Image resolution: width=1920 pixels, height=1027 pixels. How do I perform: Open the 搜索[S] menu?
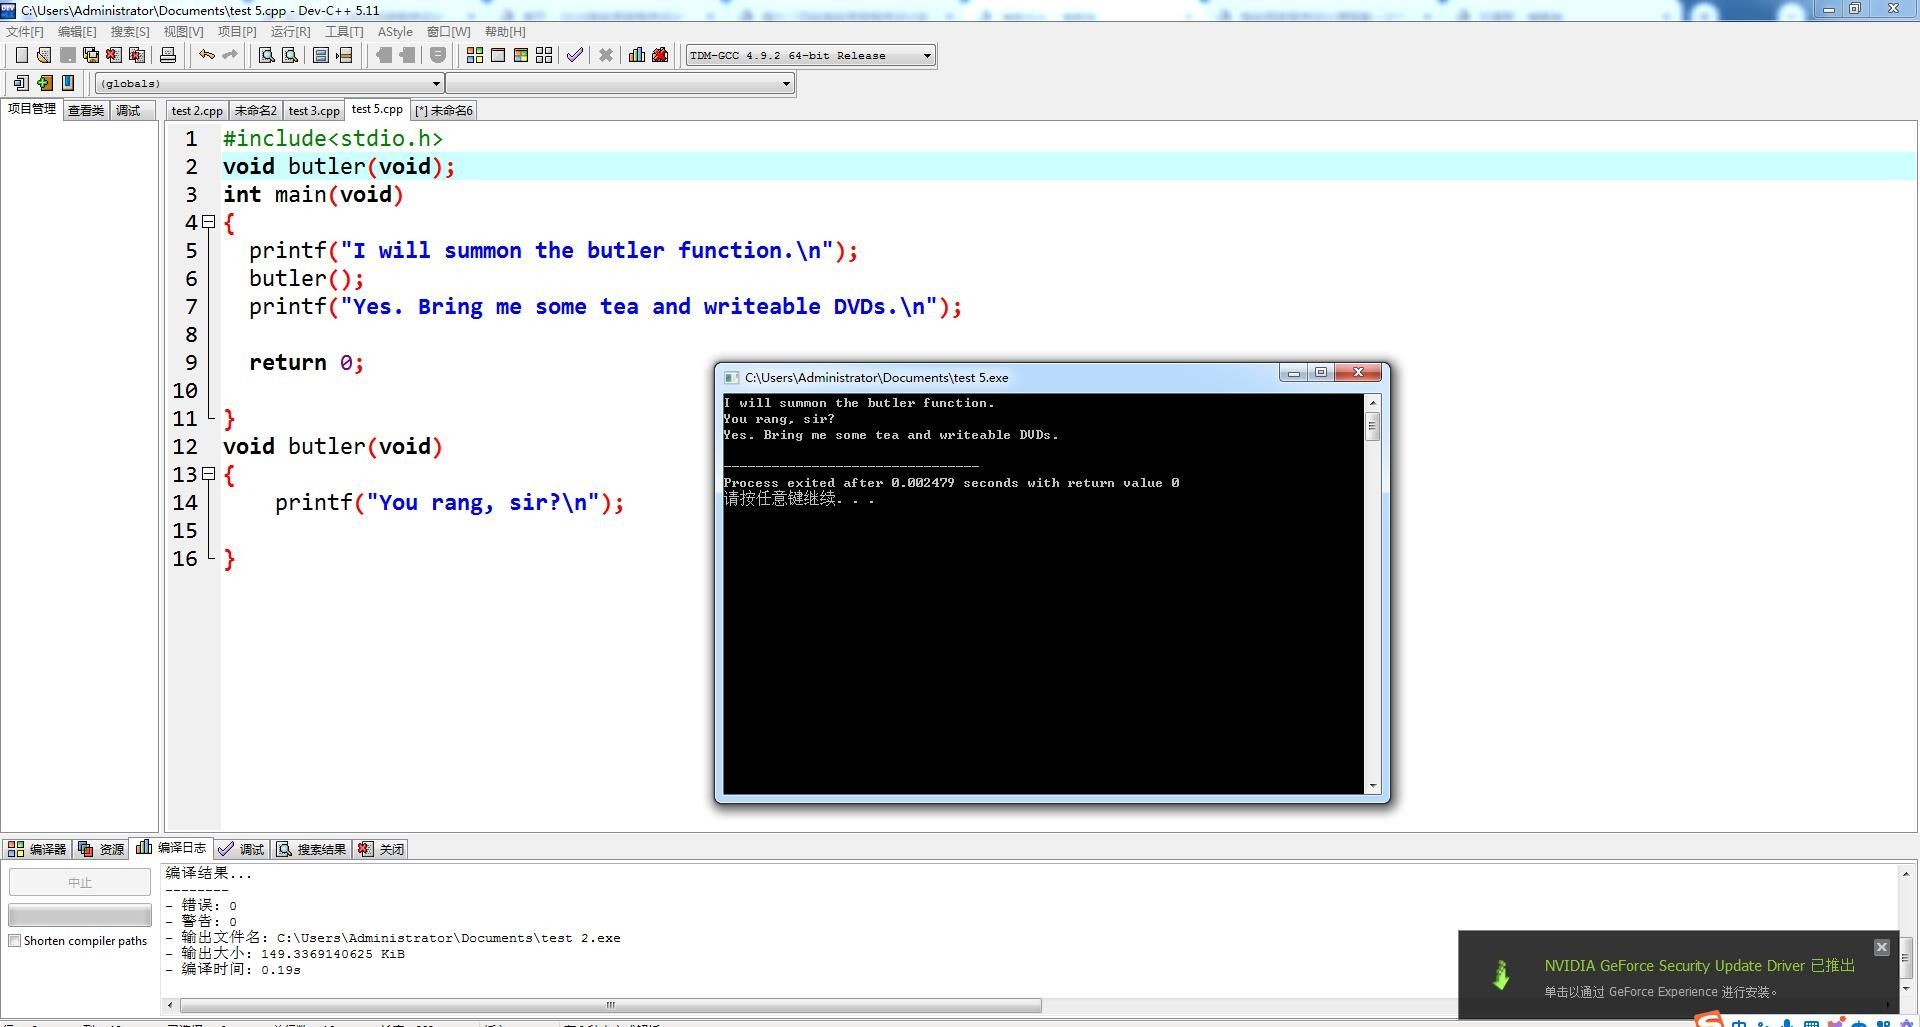pos(130,32)
